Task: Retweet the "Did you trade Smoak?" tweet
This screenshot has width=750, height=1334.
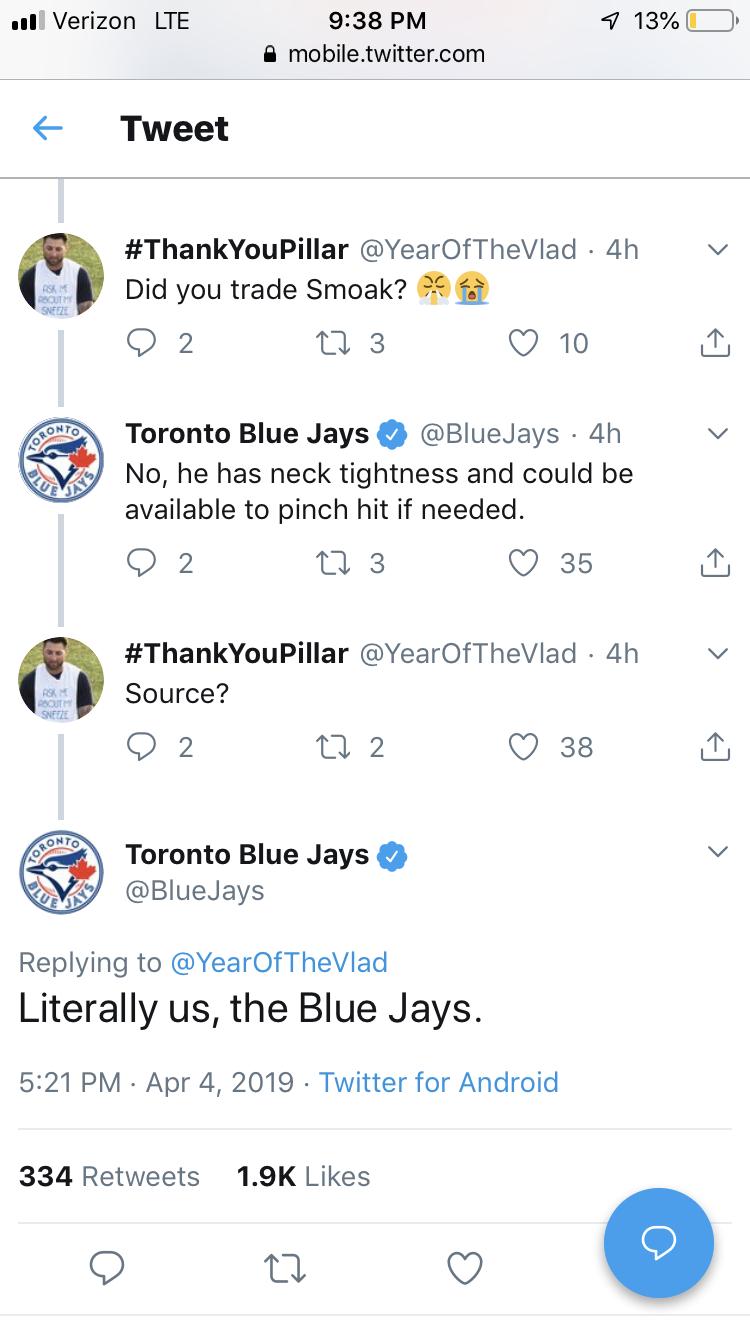Action: 329,343
